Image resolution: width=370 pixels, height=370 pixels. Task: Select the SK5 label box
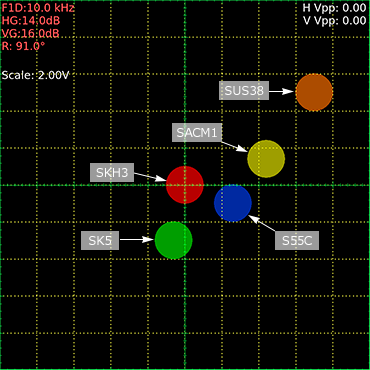100,240
